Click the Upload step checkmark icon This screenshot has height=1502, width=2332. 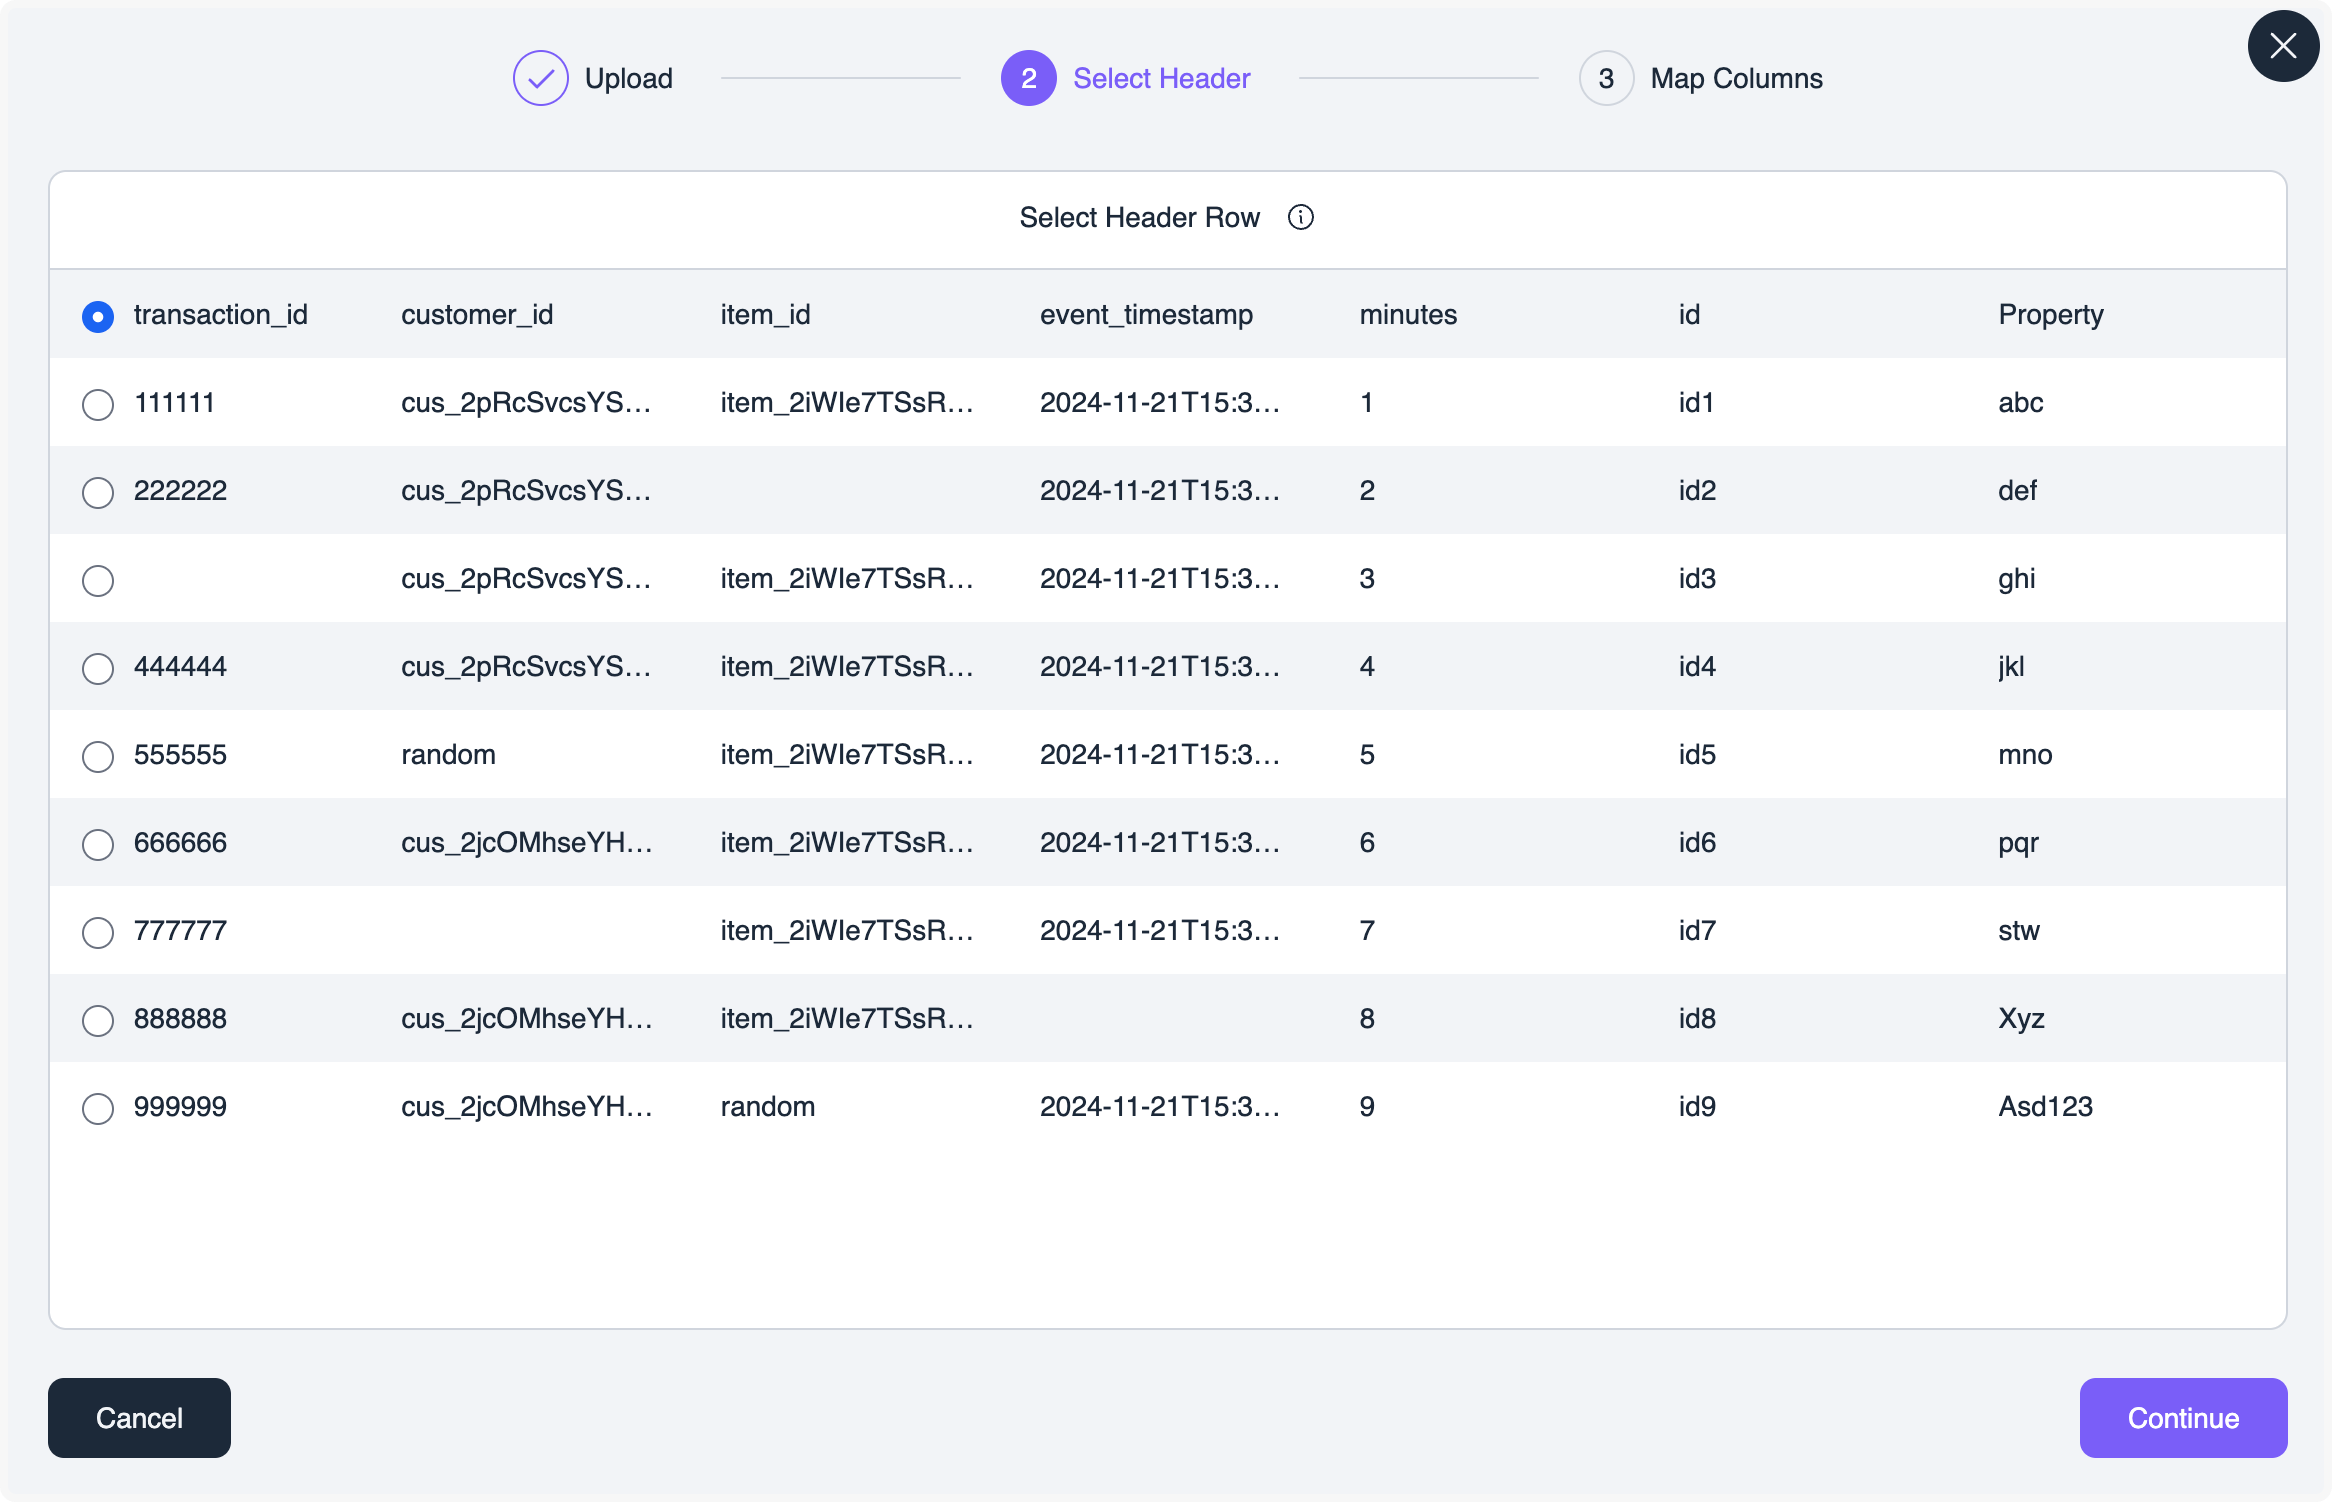tap(540, 78)
